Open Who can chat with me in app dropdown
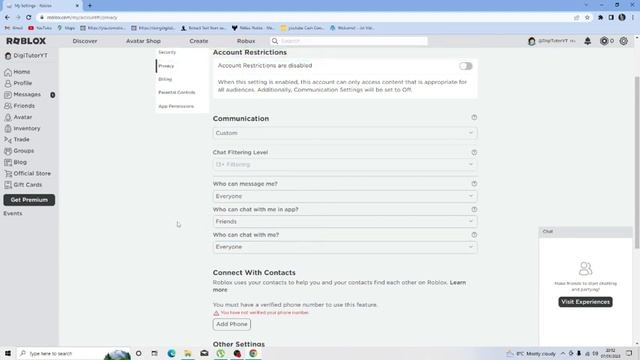Viewport: 640px width, 360px height. click(345, 222)
